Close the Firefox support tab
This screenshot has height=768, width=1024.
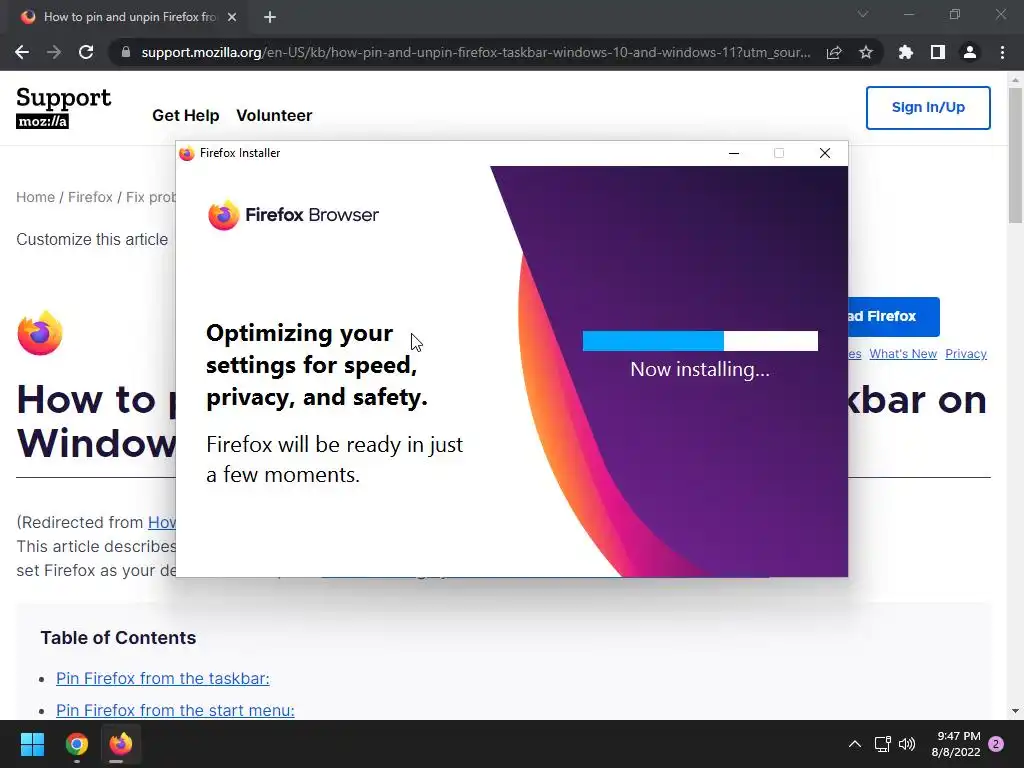coord(232,17)
